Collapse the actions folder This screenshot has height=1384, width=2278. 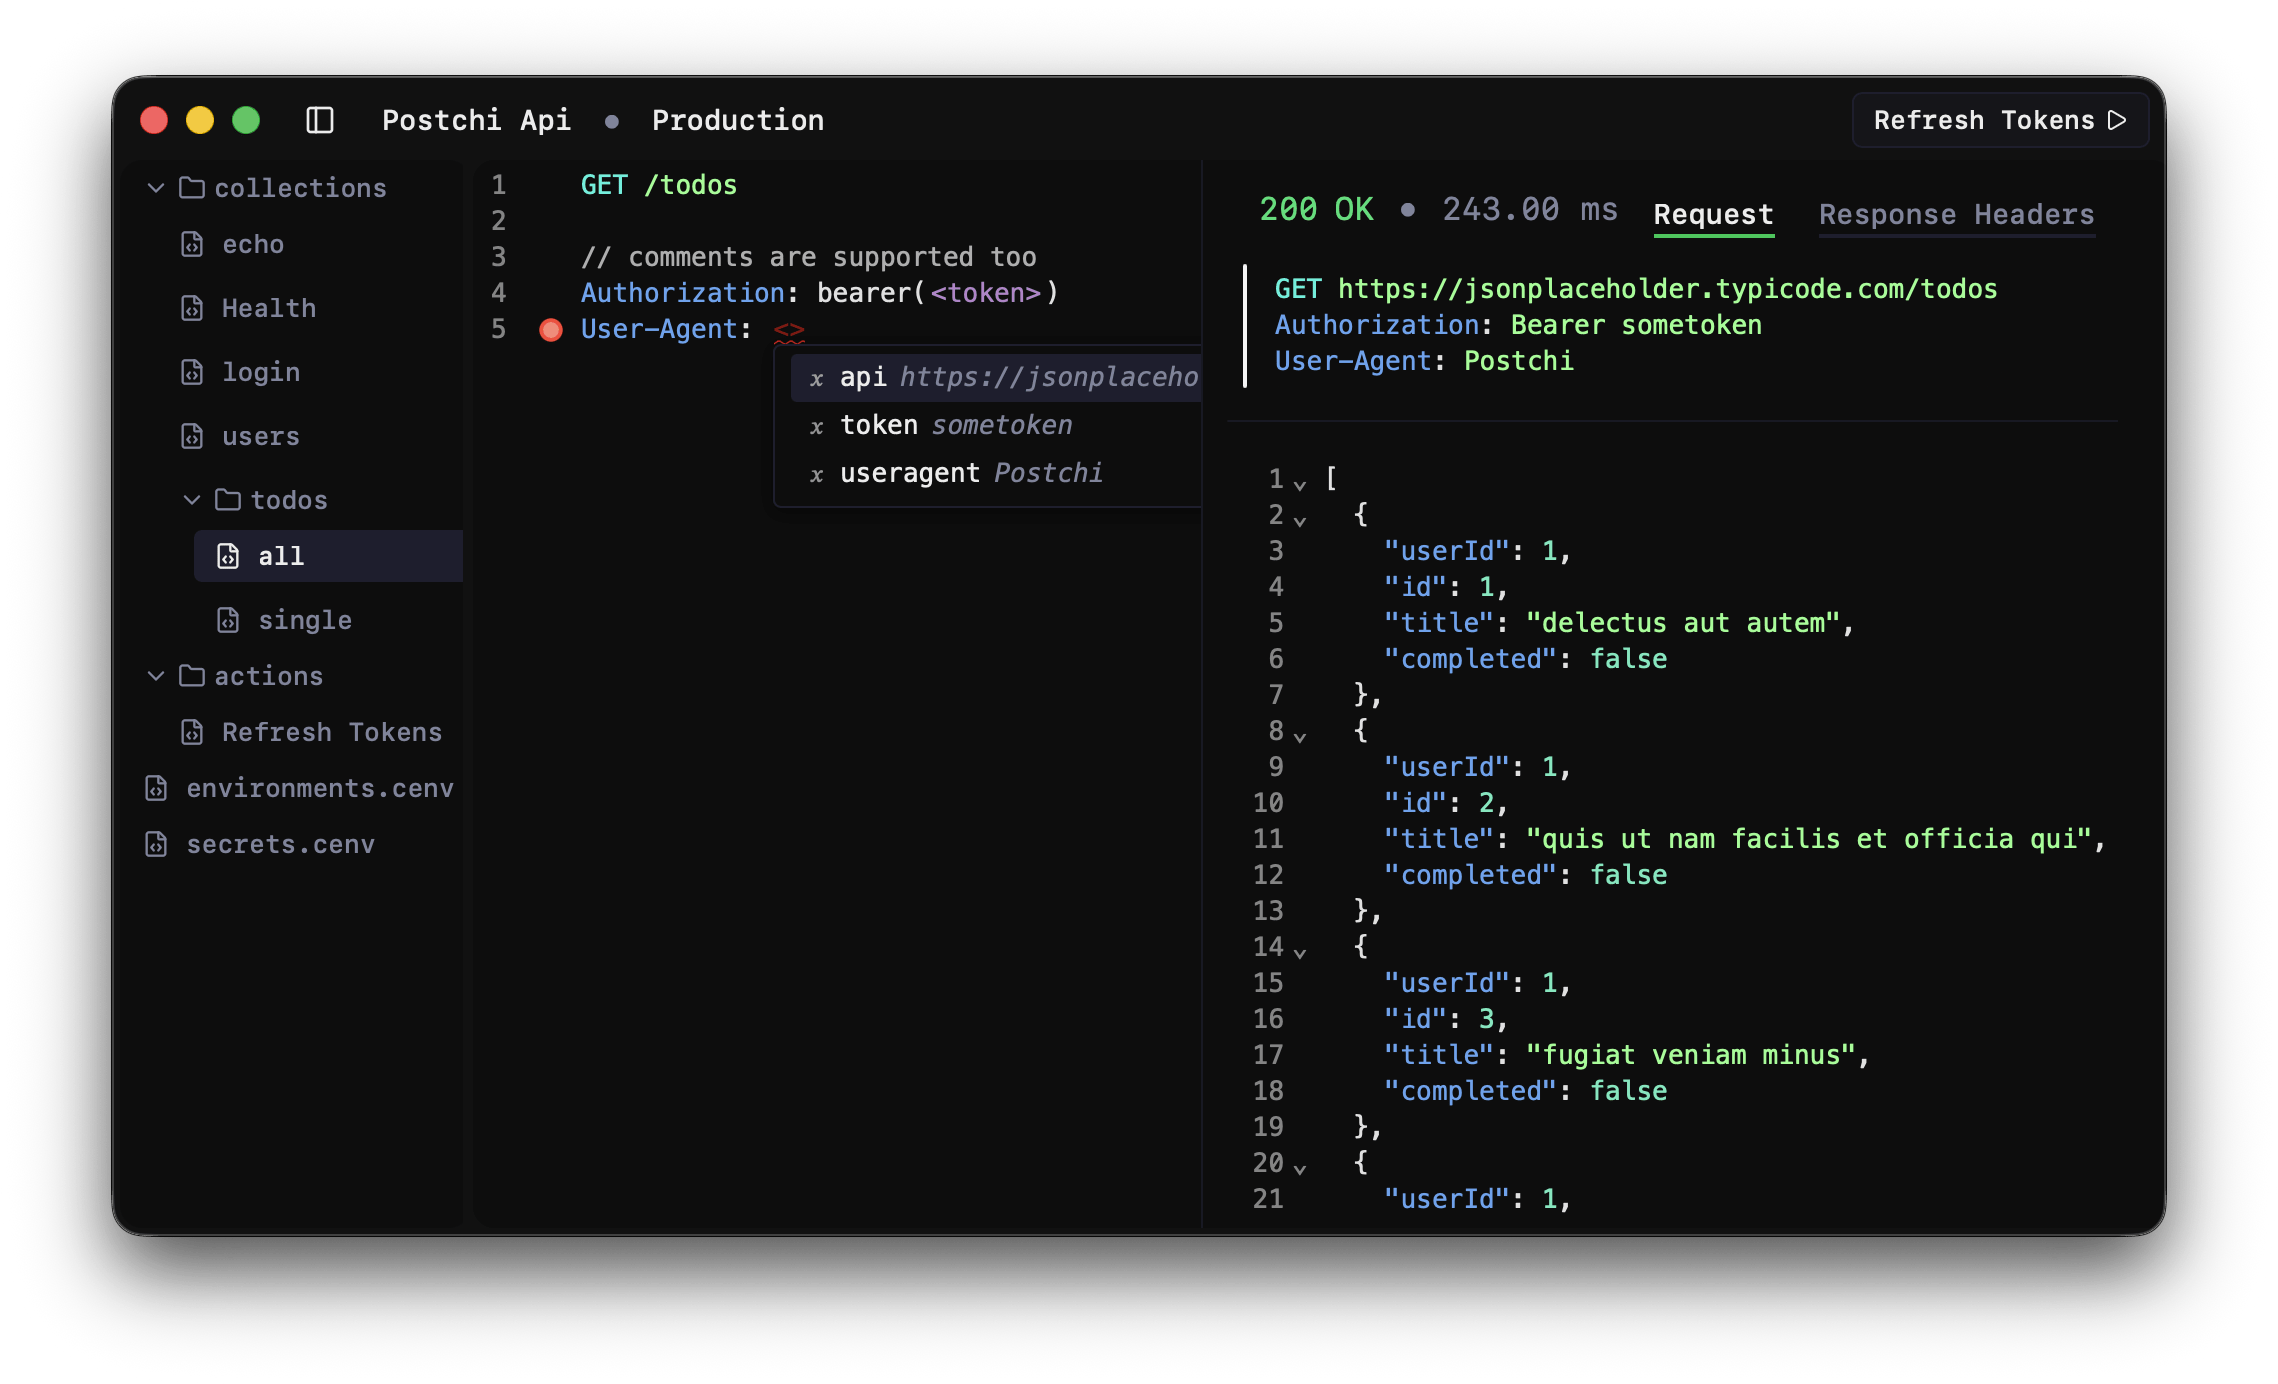pos(156,676)
